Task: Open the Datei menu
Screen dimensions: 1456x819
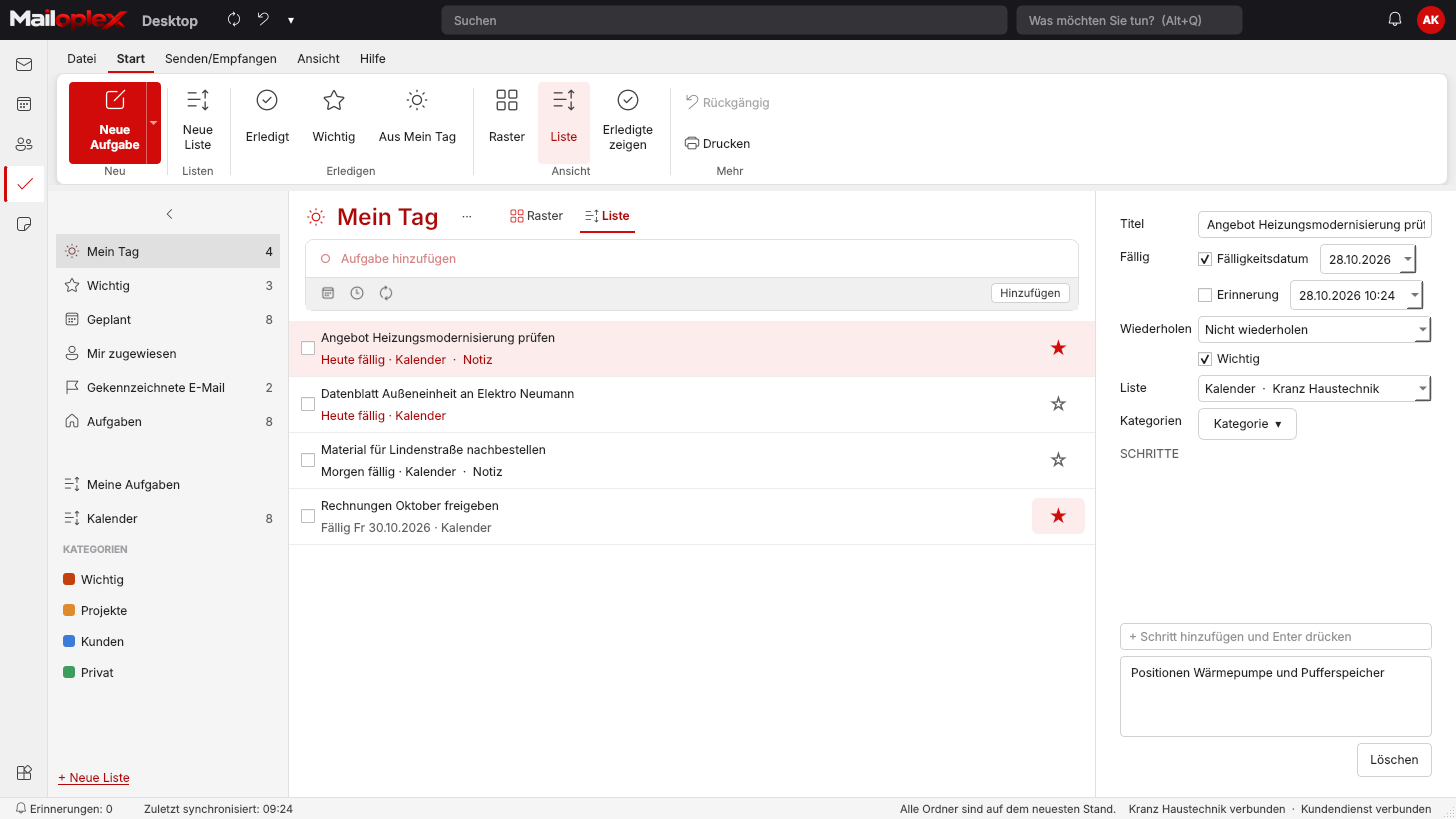Action: pyautogui.click(x=82, y=59)
